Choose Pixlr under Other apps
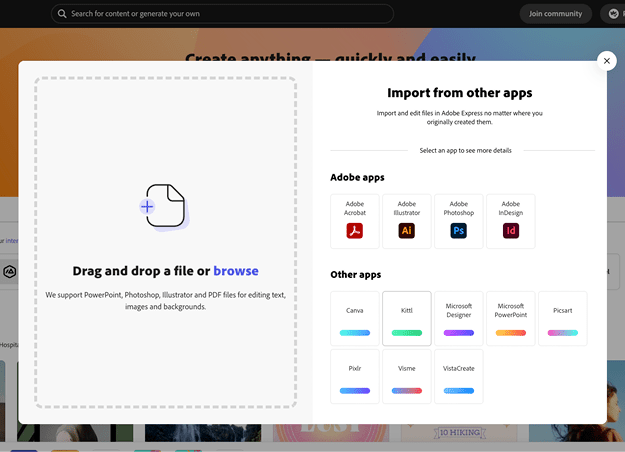The height and width of the screenshot is (452, 625). (x=355, y=376)
